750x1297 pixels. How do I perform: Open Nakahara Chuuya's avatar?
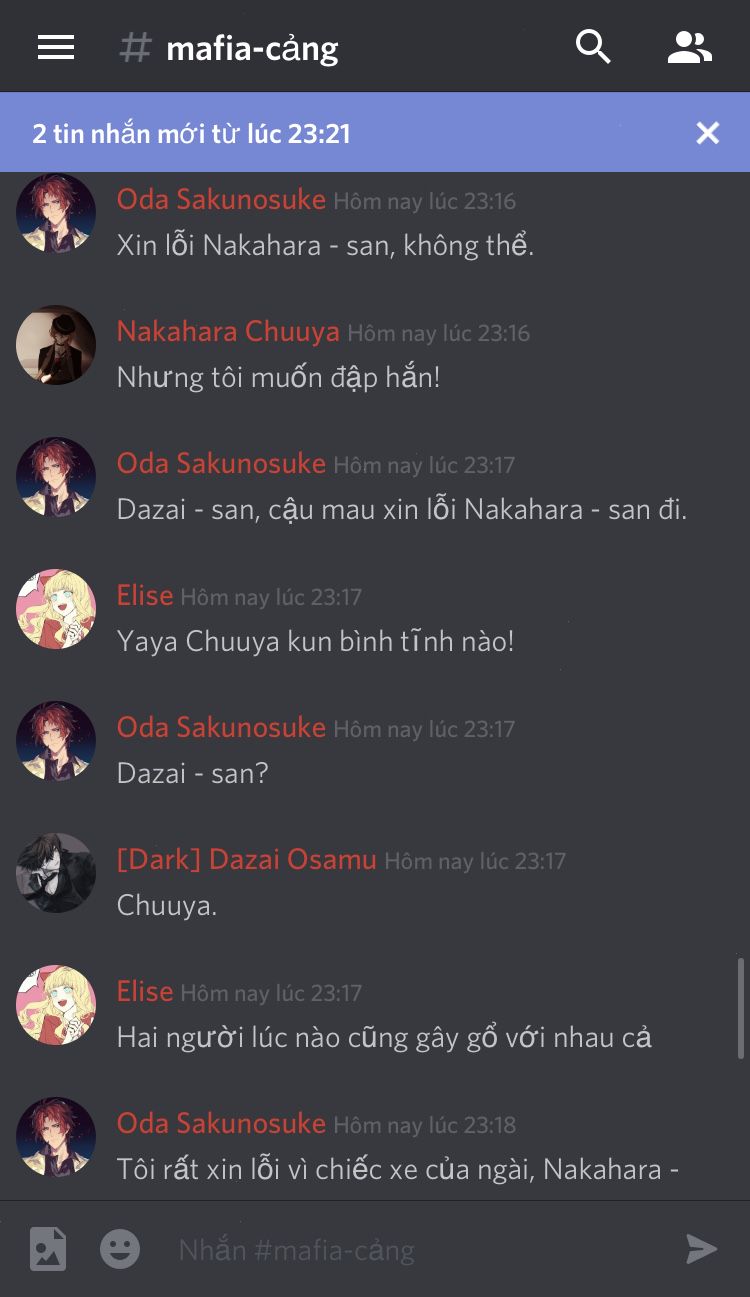click(x=56, y=345)
